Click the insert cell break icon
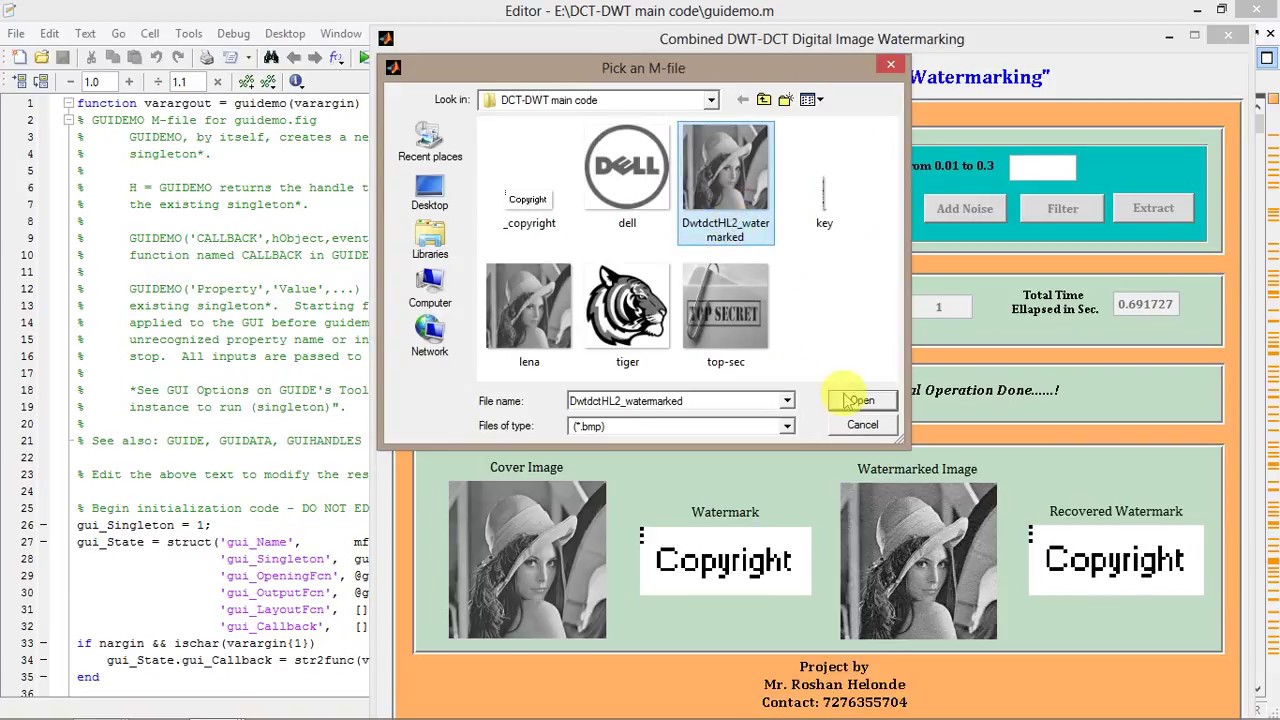Viewport: 1280px width, 720px height. 246,82
